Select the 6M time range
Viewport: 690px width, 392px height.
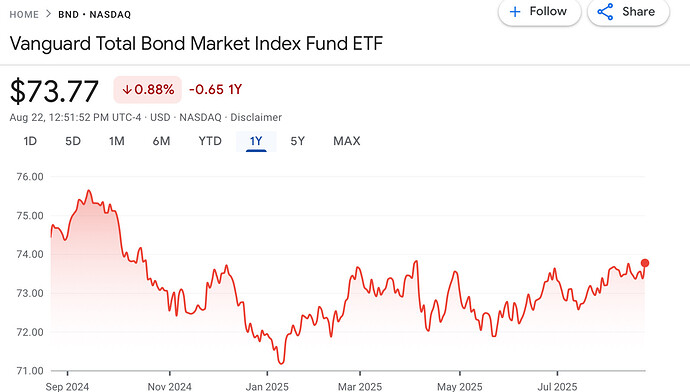[x=161, y=141]
